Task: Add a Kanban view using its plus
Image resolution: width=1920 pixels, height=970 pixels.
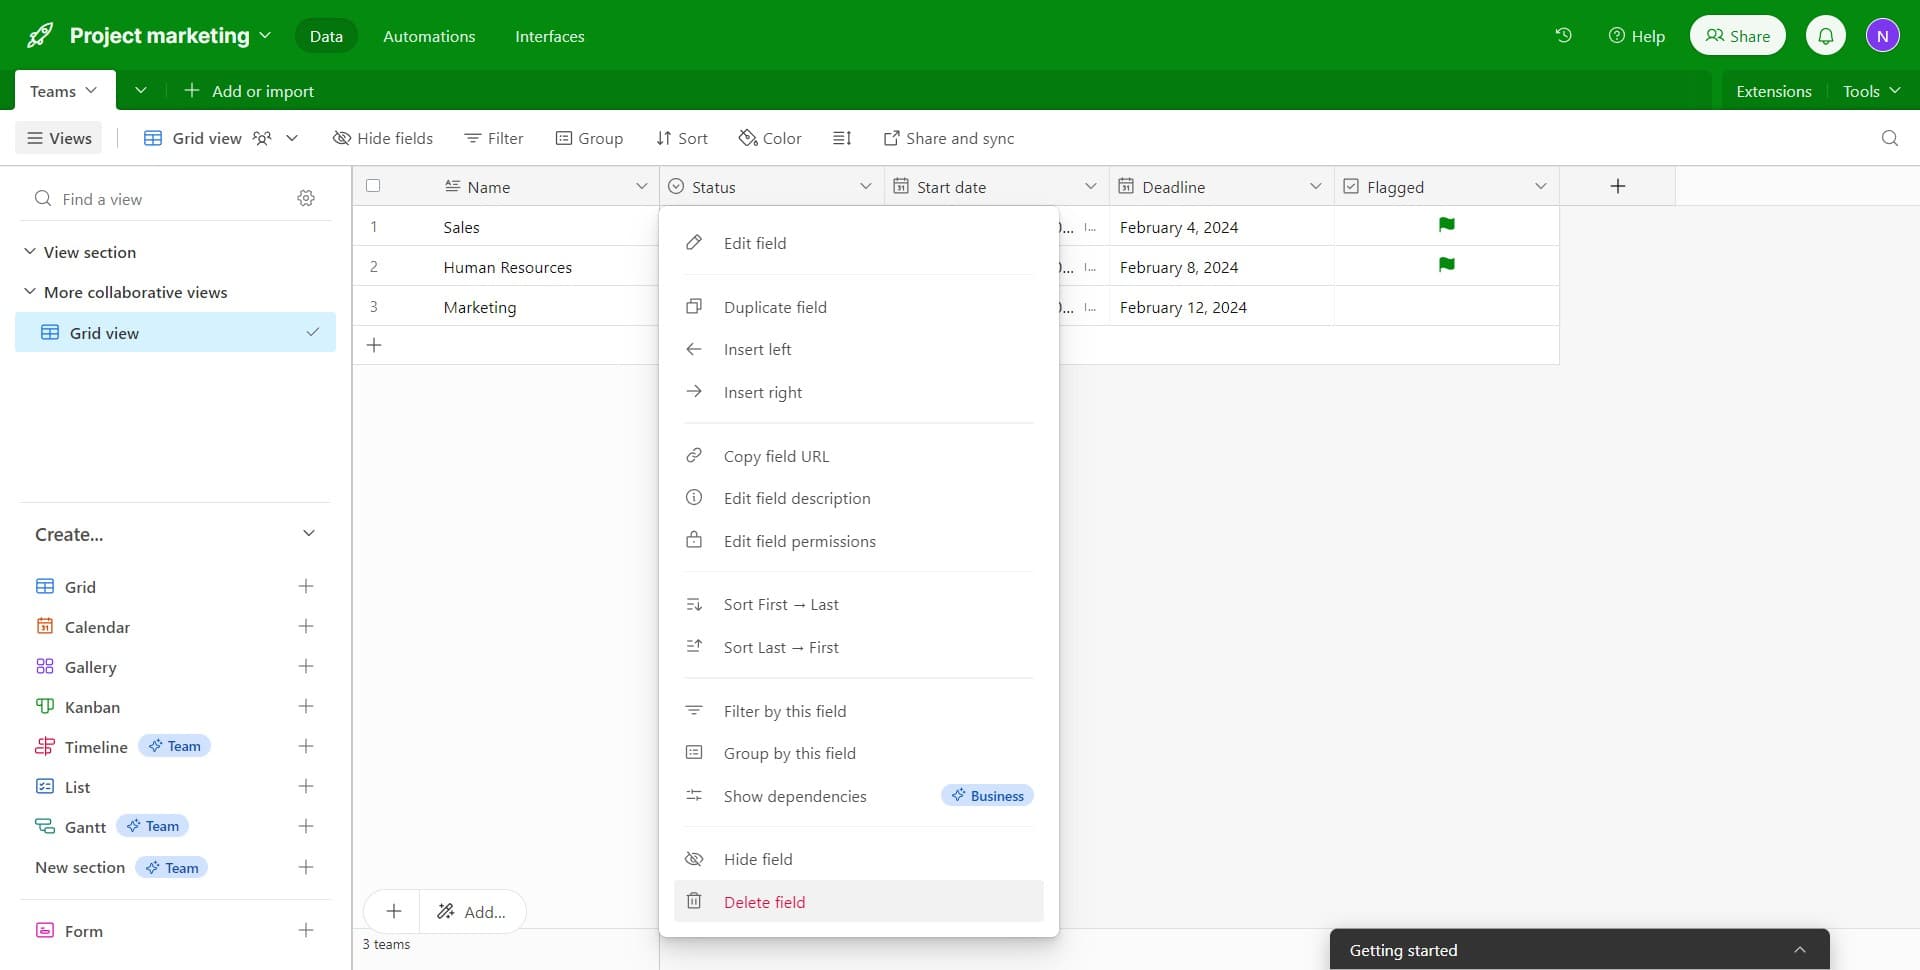Action: (306, 706)
